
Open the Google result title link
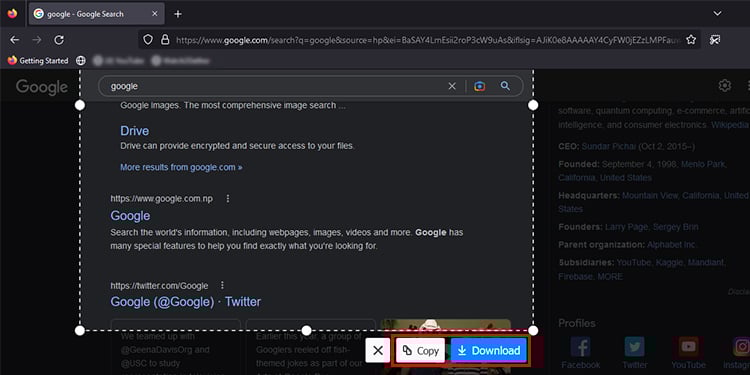(130, 216)
